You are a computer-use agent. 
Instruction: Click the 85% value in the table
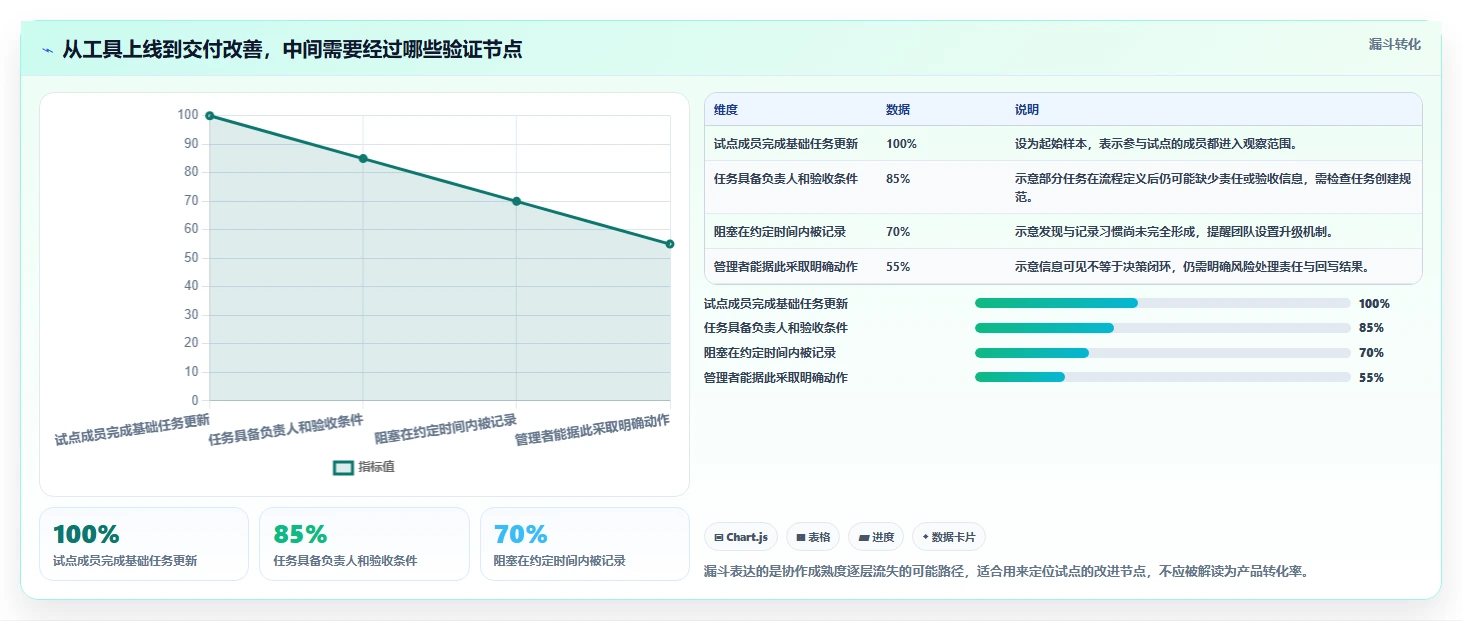pos(898,179)
